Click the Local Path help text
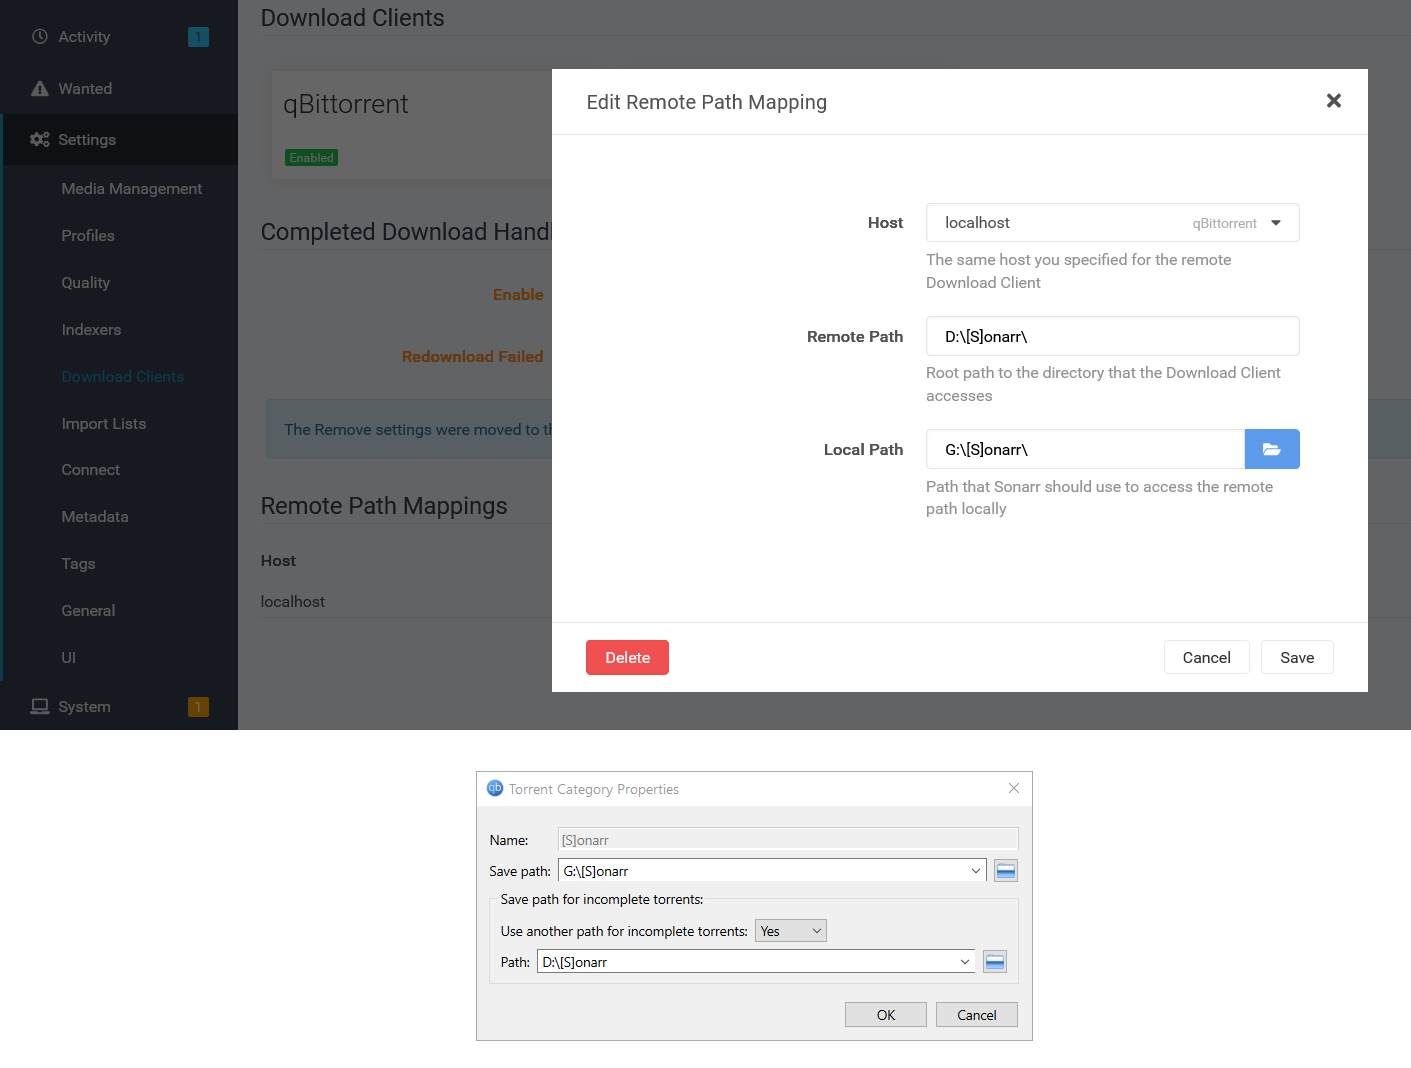Viewport: 1411px width, 1068px height. [1099, 498]
